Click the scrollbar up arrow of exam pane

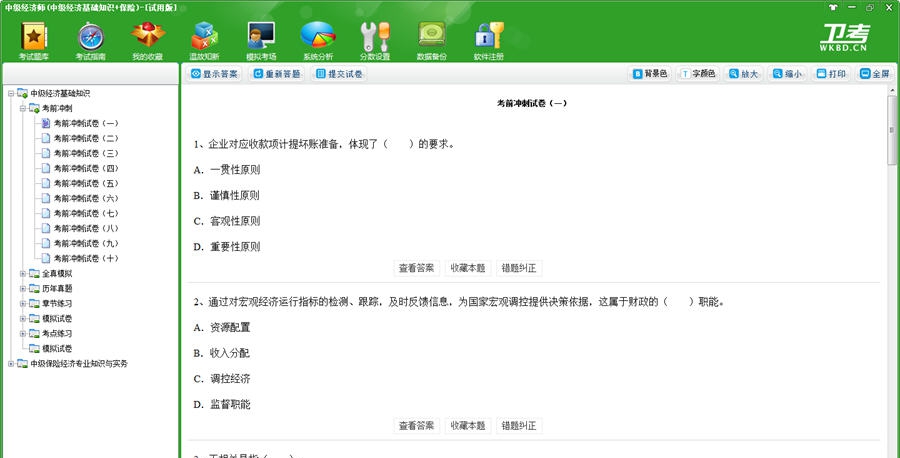(x=893, y=90)
